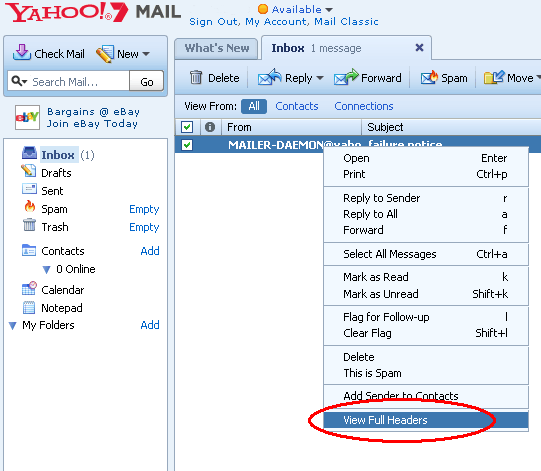Choose Mark as Read menu item
Viewport: 541px width, 471px height.
(426, 277)
